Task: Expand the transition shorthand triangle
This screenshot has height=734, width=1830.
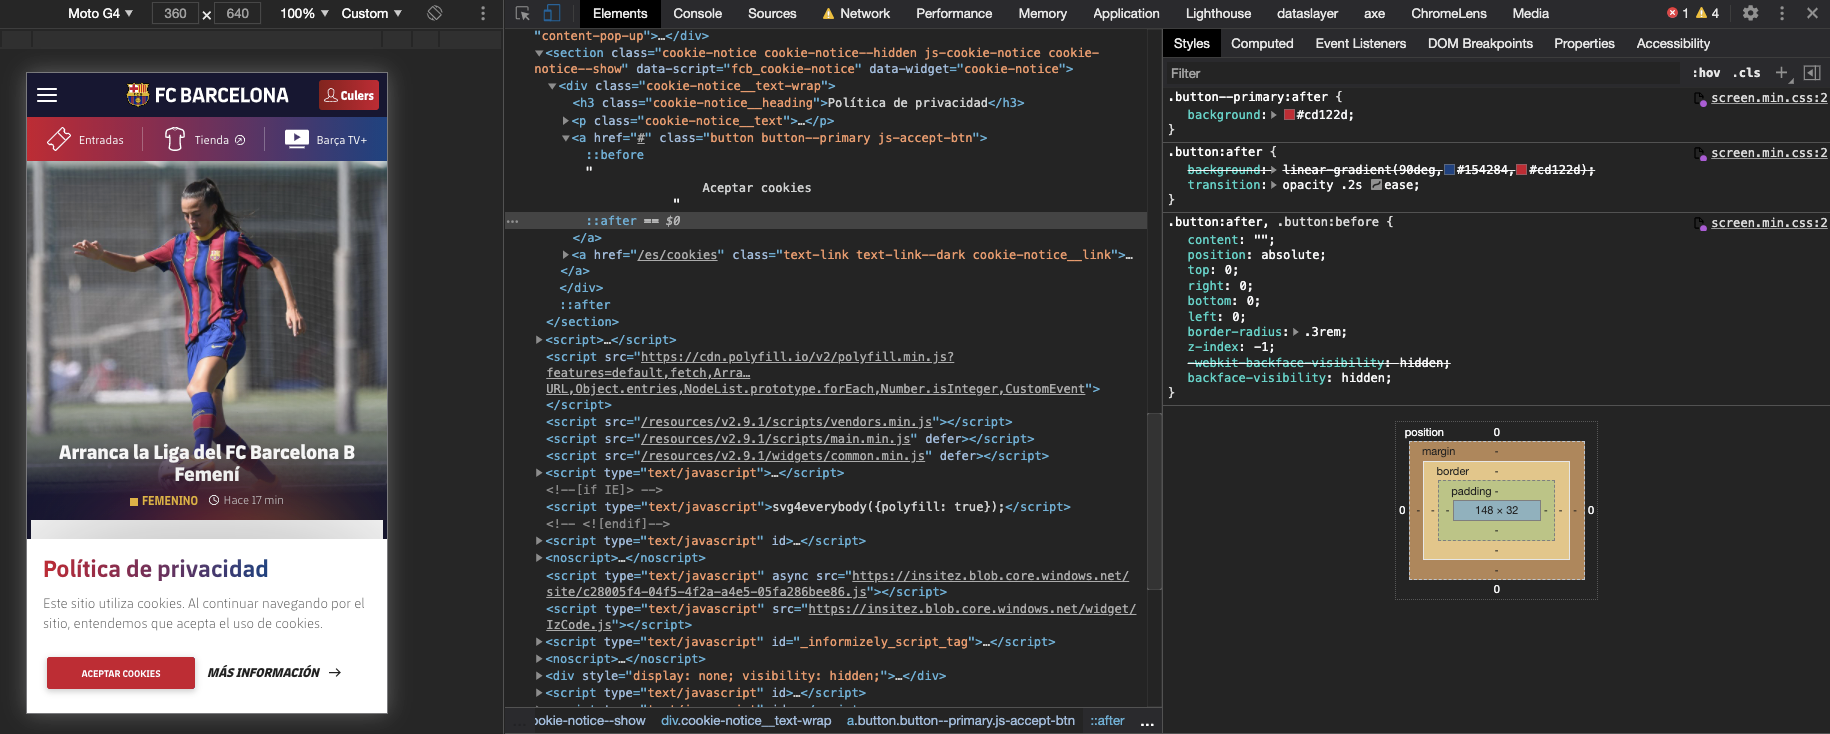Action: [1274, 185]
